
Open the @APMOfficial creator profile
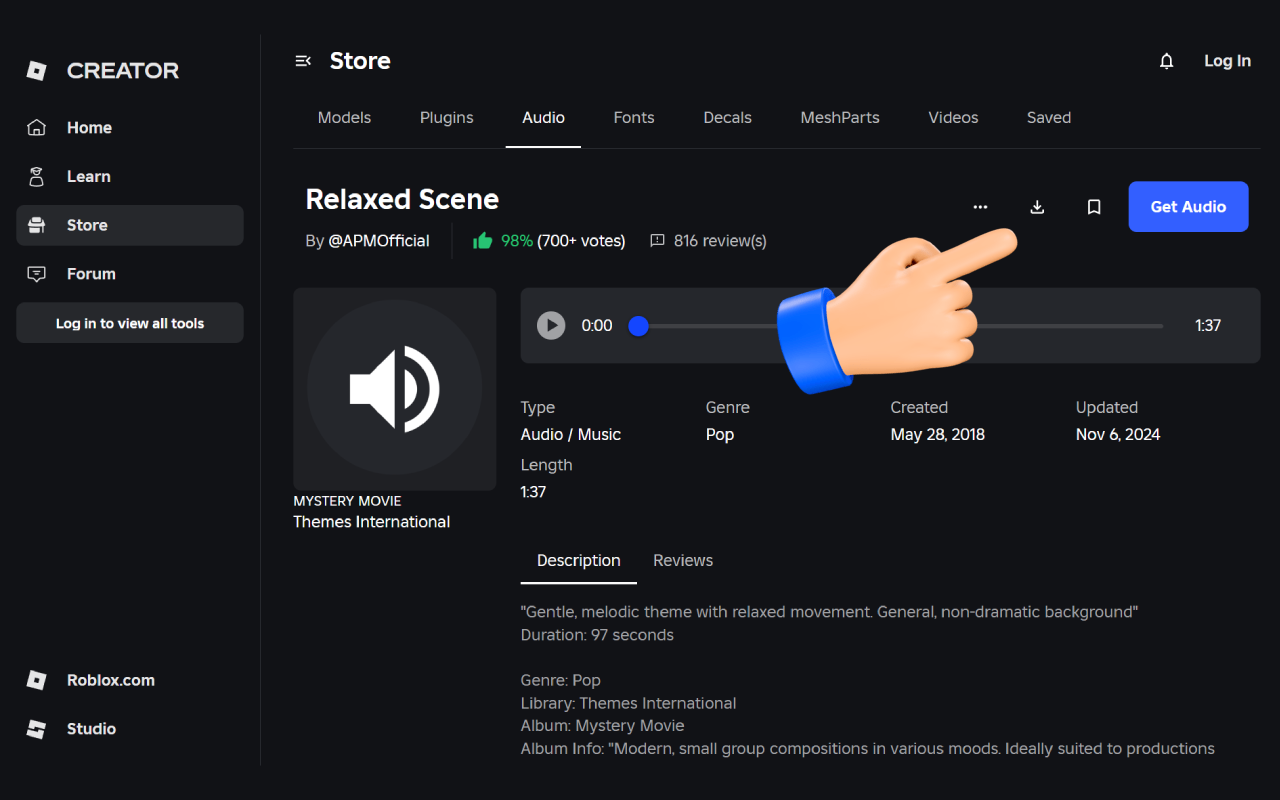coord(379,241)
